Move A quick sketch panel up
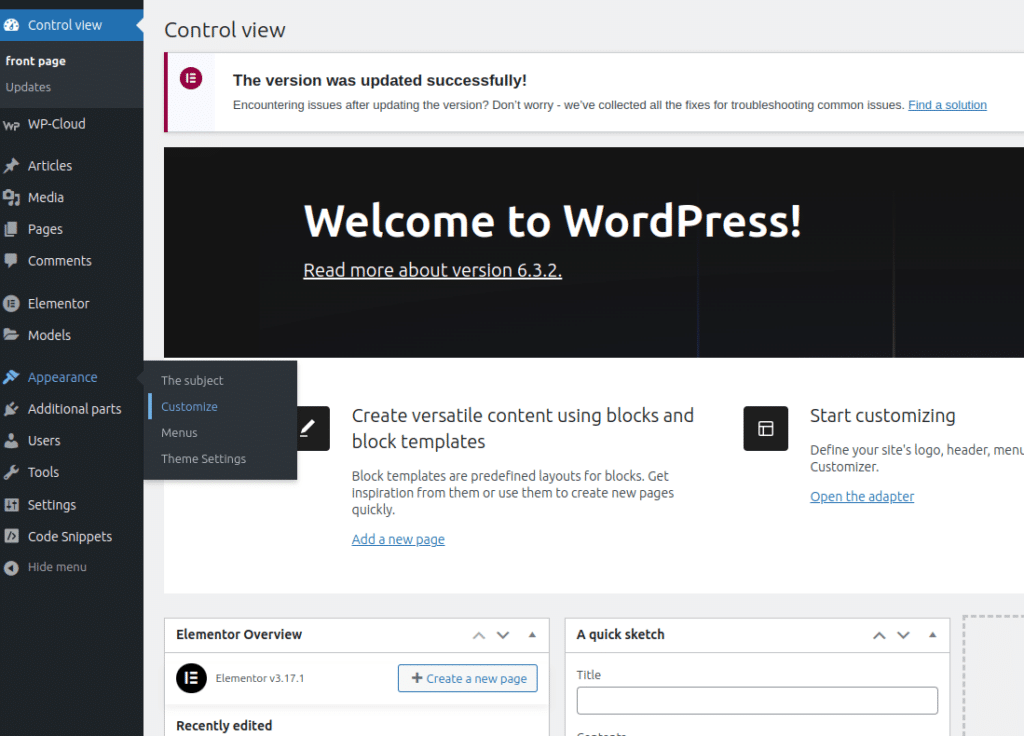Screen dimensions: 1024x736 point(879,635)
